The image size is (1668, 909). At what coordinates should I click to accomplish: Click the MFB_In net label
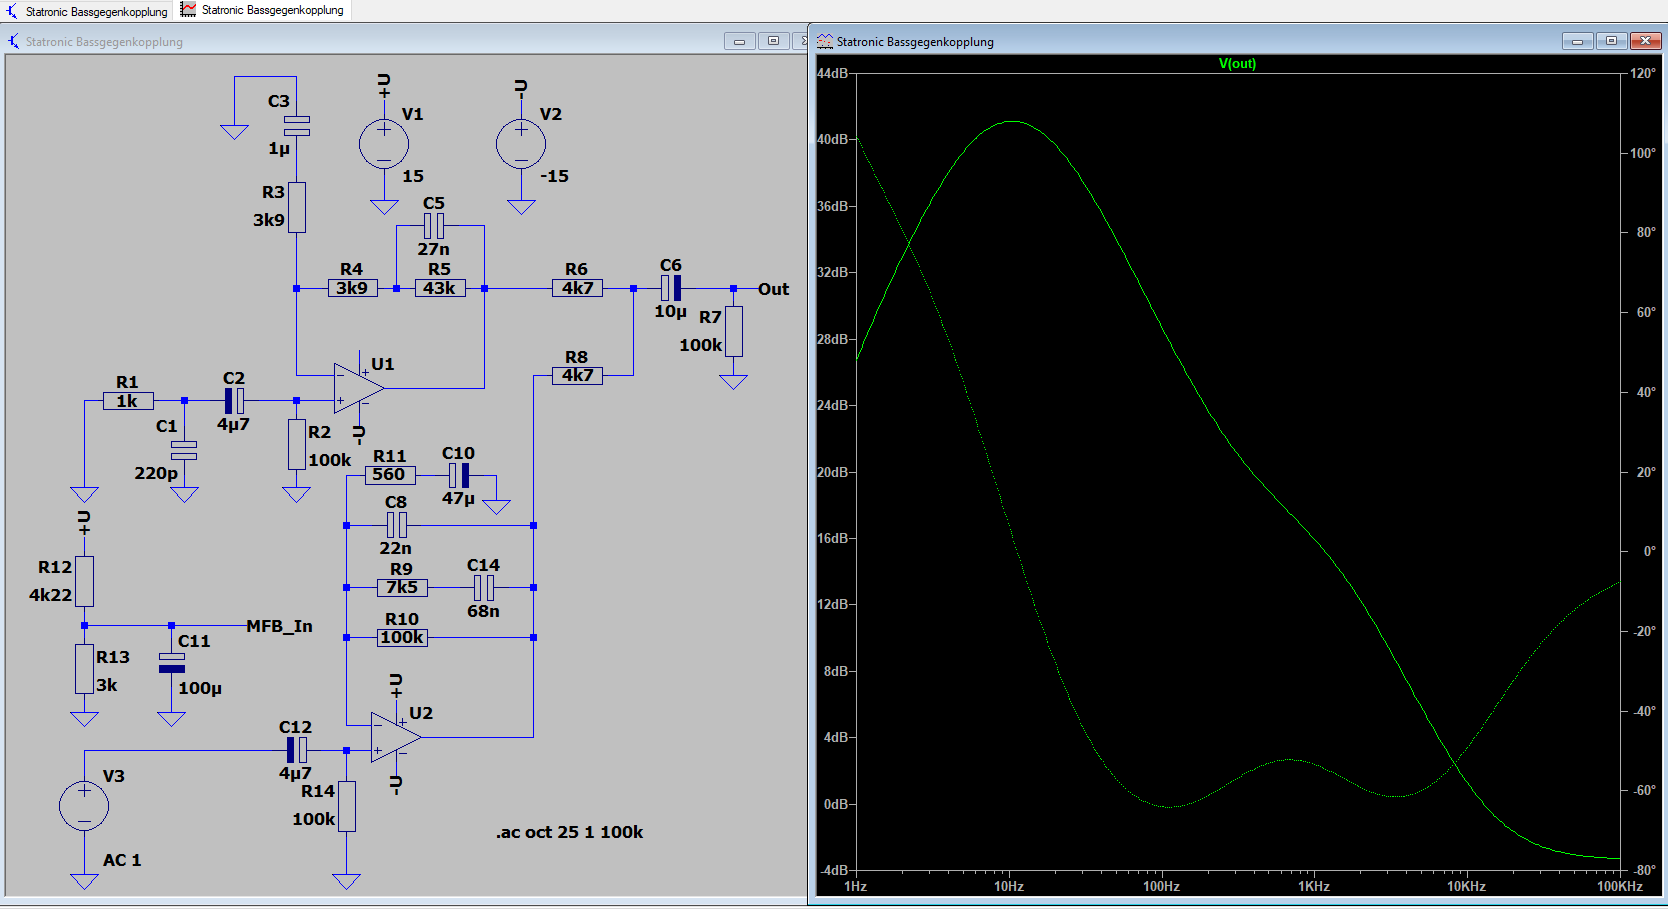point(279,626)
